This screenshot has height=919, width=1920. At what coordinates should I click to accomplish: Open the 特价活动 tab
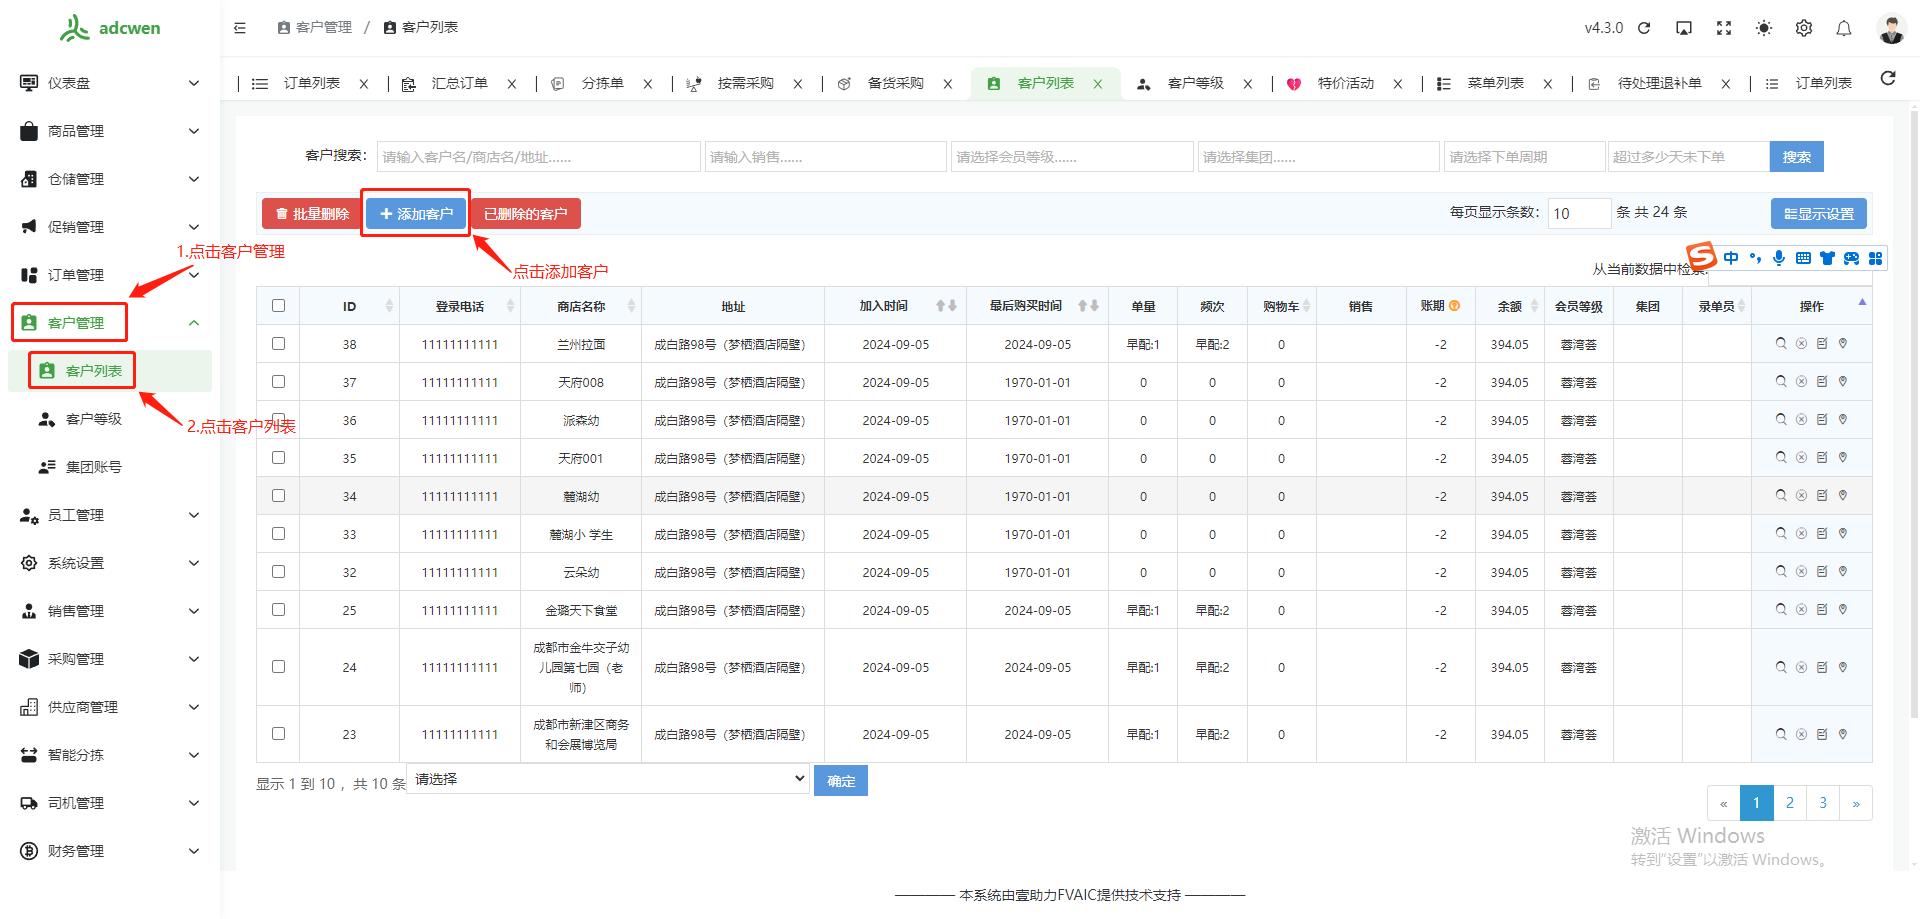[x=1345, y=83]
